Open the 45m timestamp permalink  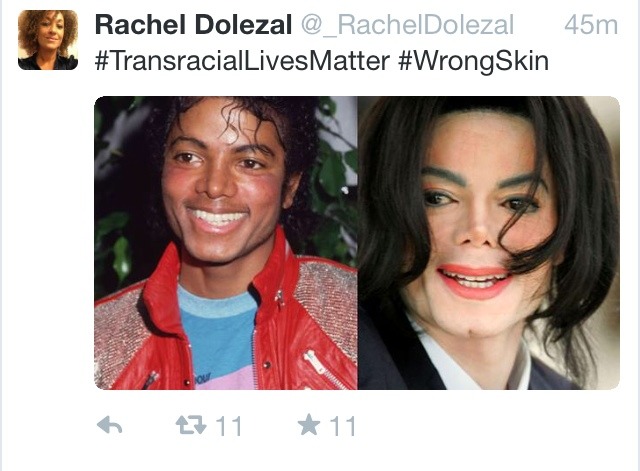pyautogui.click(x=591, y=25)
